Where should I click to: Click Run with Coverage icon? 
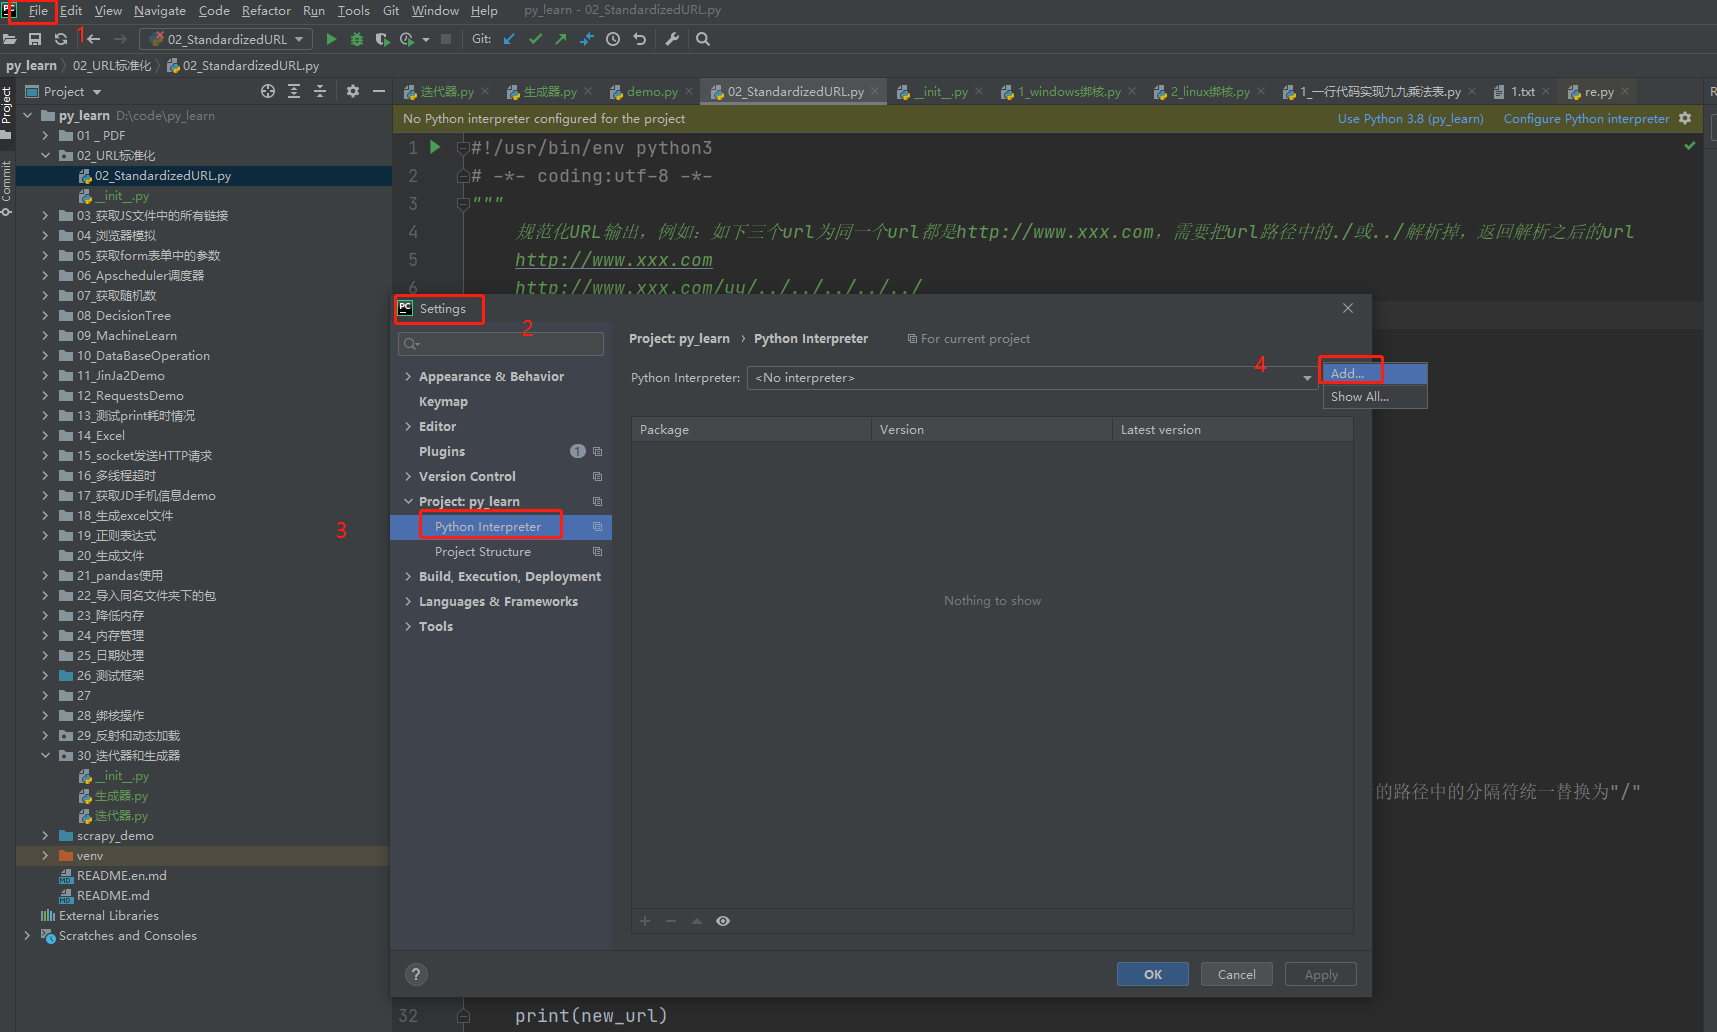pos(382,39)
